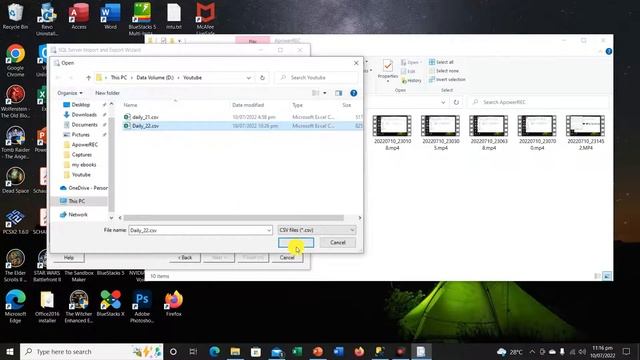Image resolution: width=640 pixels, height=360 pixels.
Task: Open the Organize dropdown menu
Action: [70, 93]
